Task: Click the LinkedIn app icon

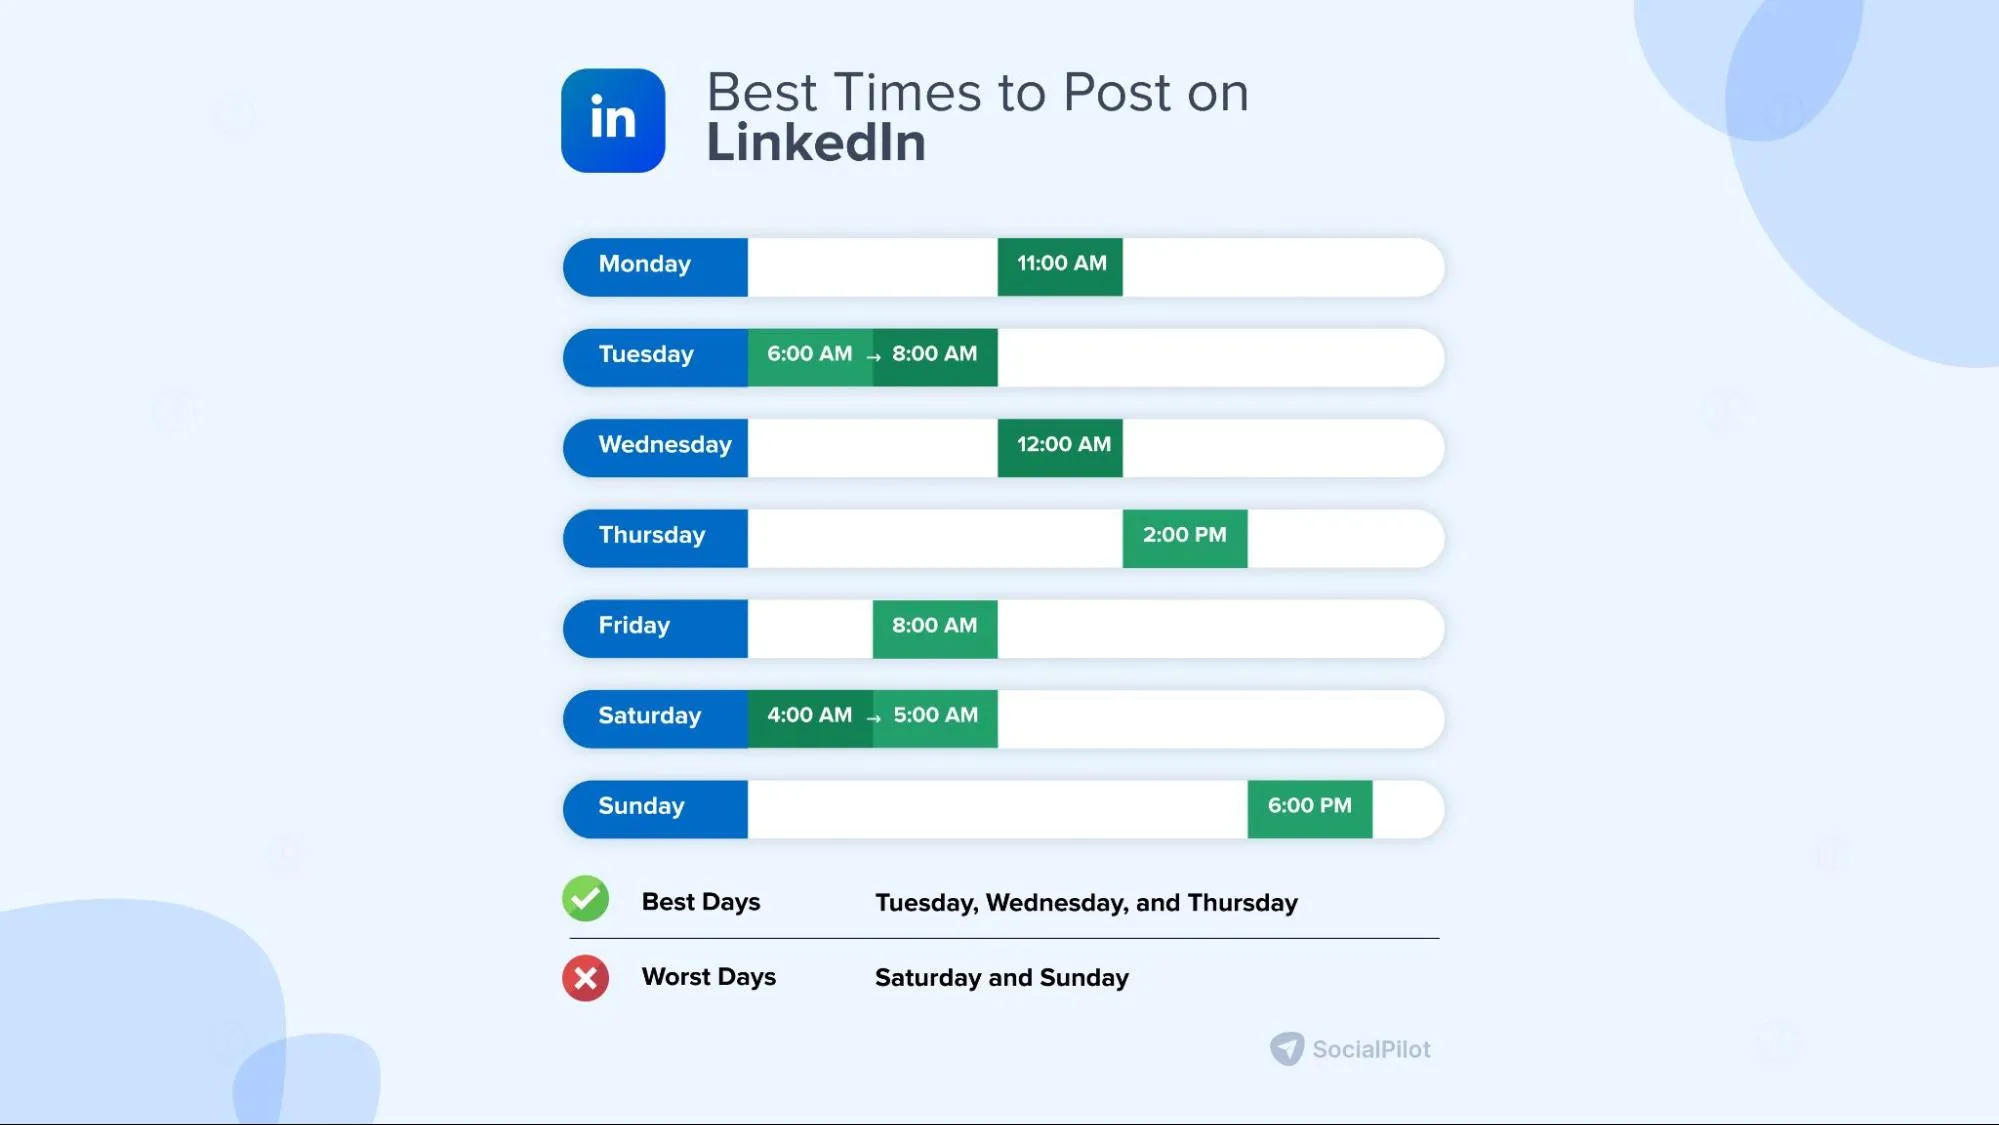Action: tap(612, 120)
